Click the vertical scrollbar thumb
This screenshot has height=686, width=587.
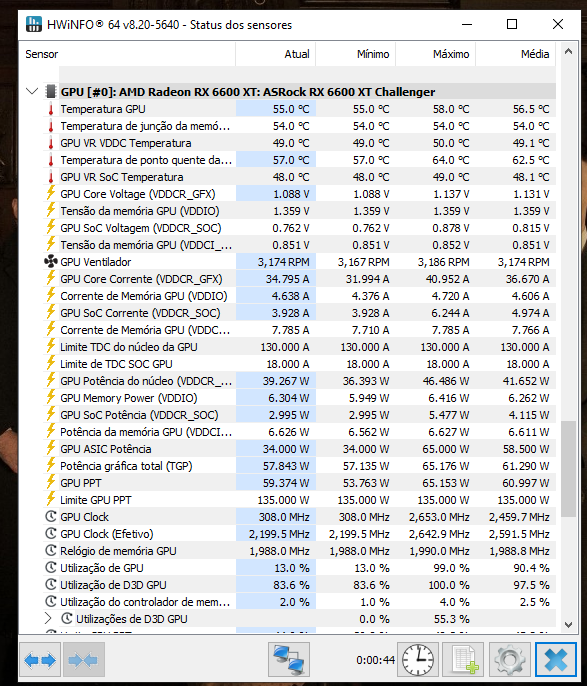[568, 469]
